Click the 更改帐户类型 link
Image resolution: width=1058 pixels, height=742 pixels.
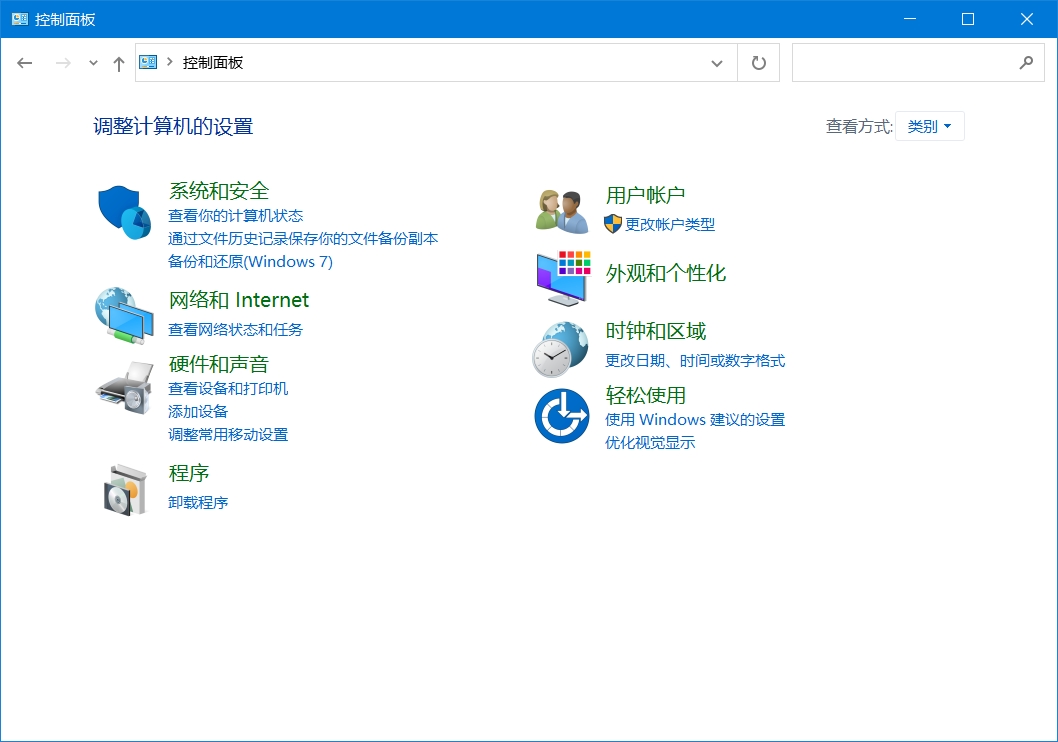(x=670, y=225)
